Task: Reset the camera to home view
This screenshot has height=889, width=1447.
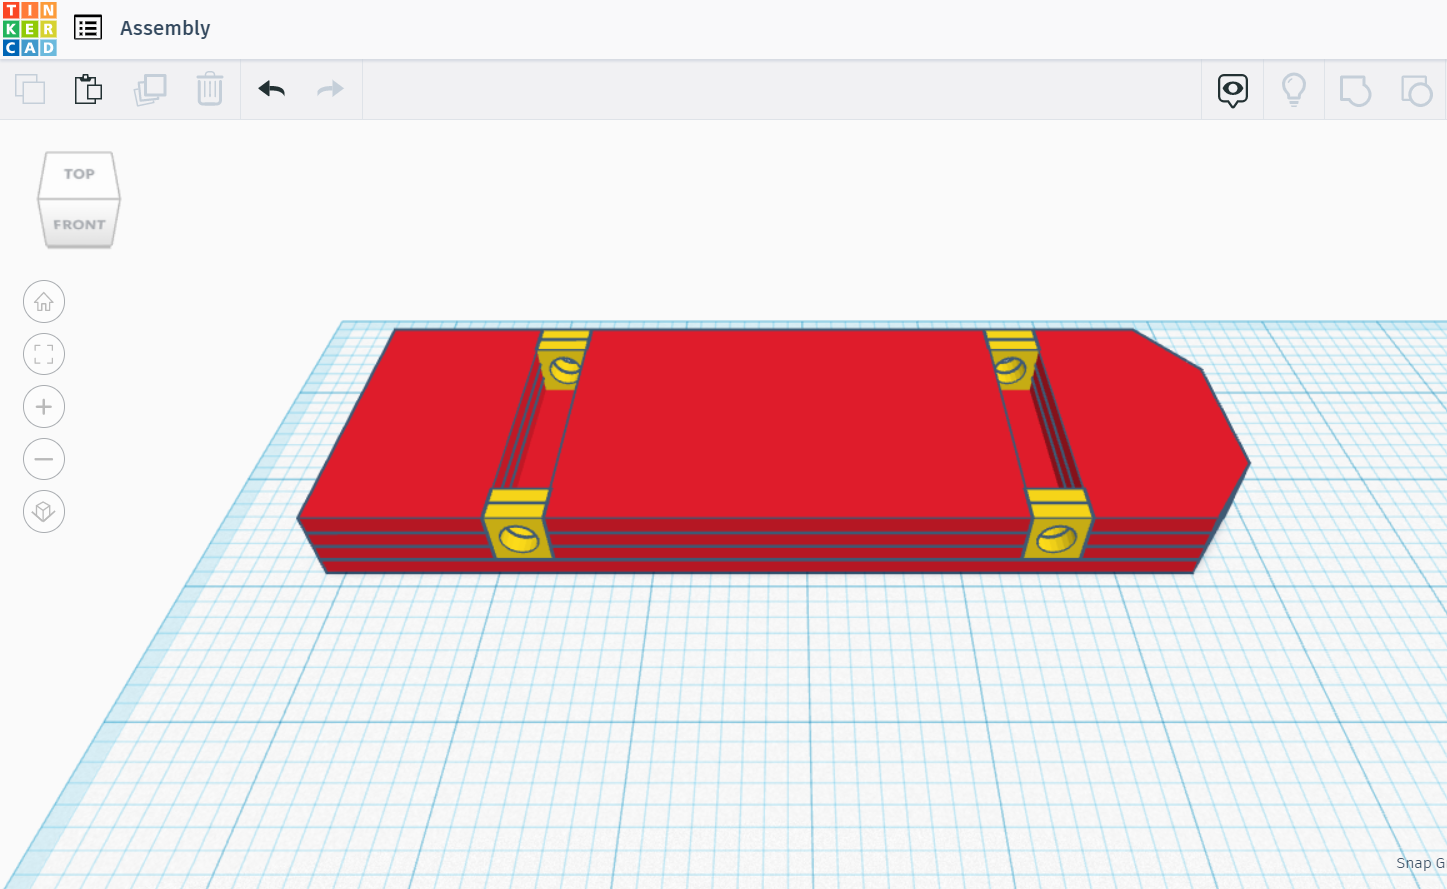Action: click(43, 301)
